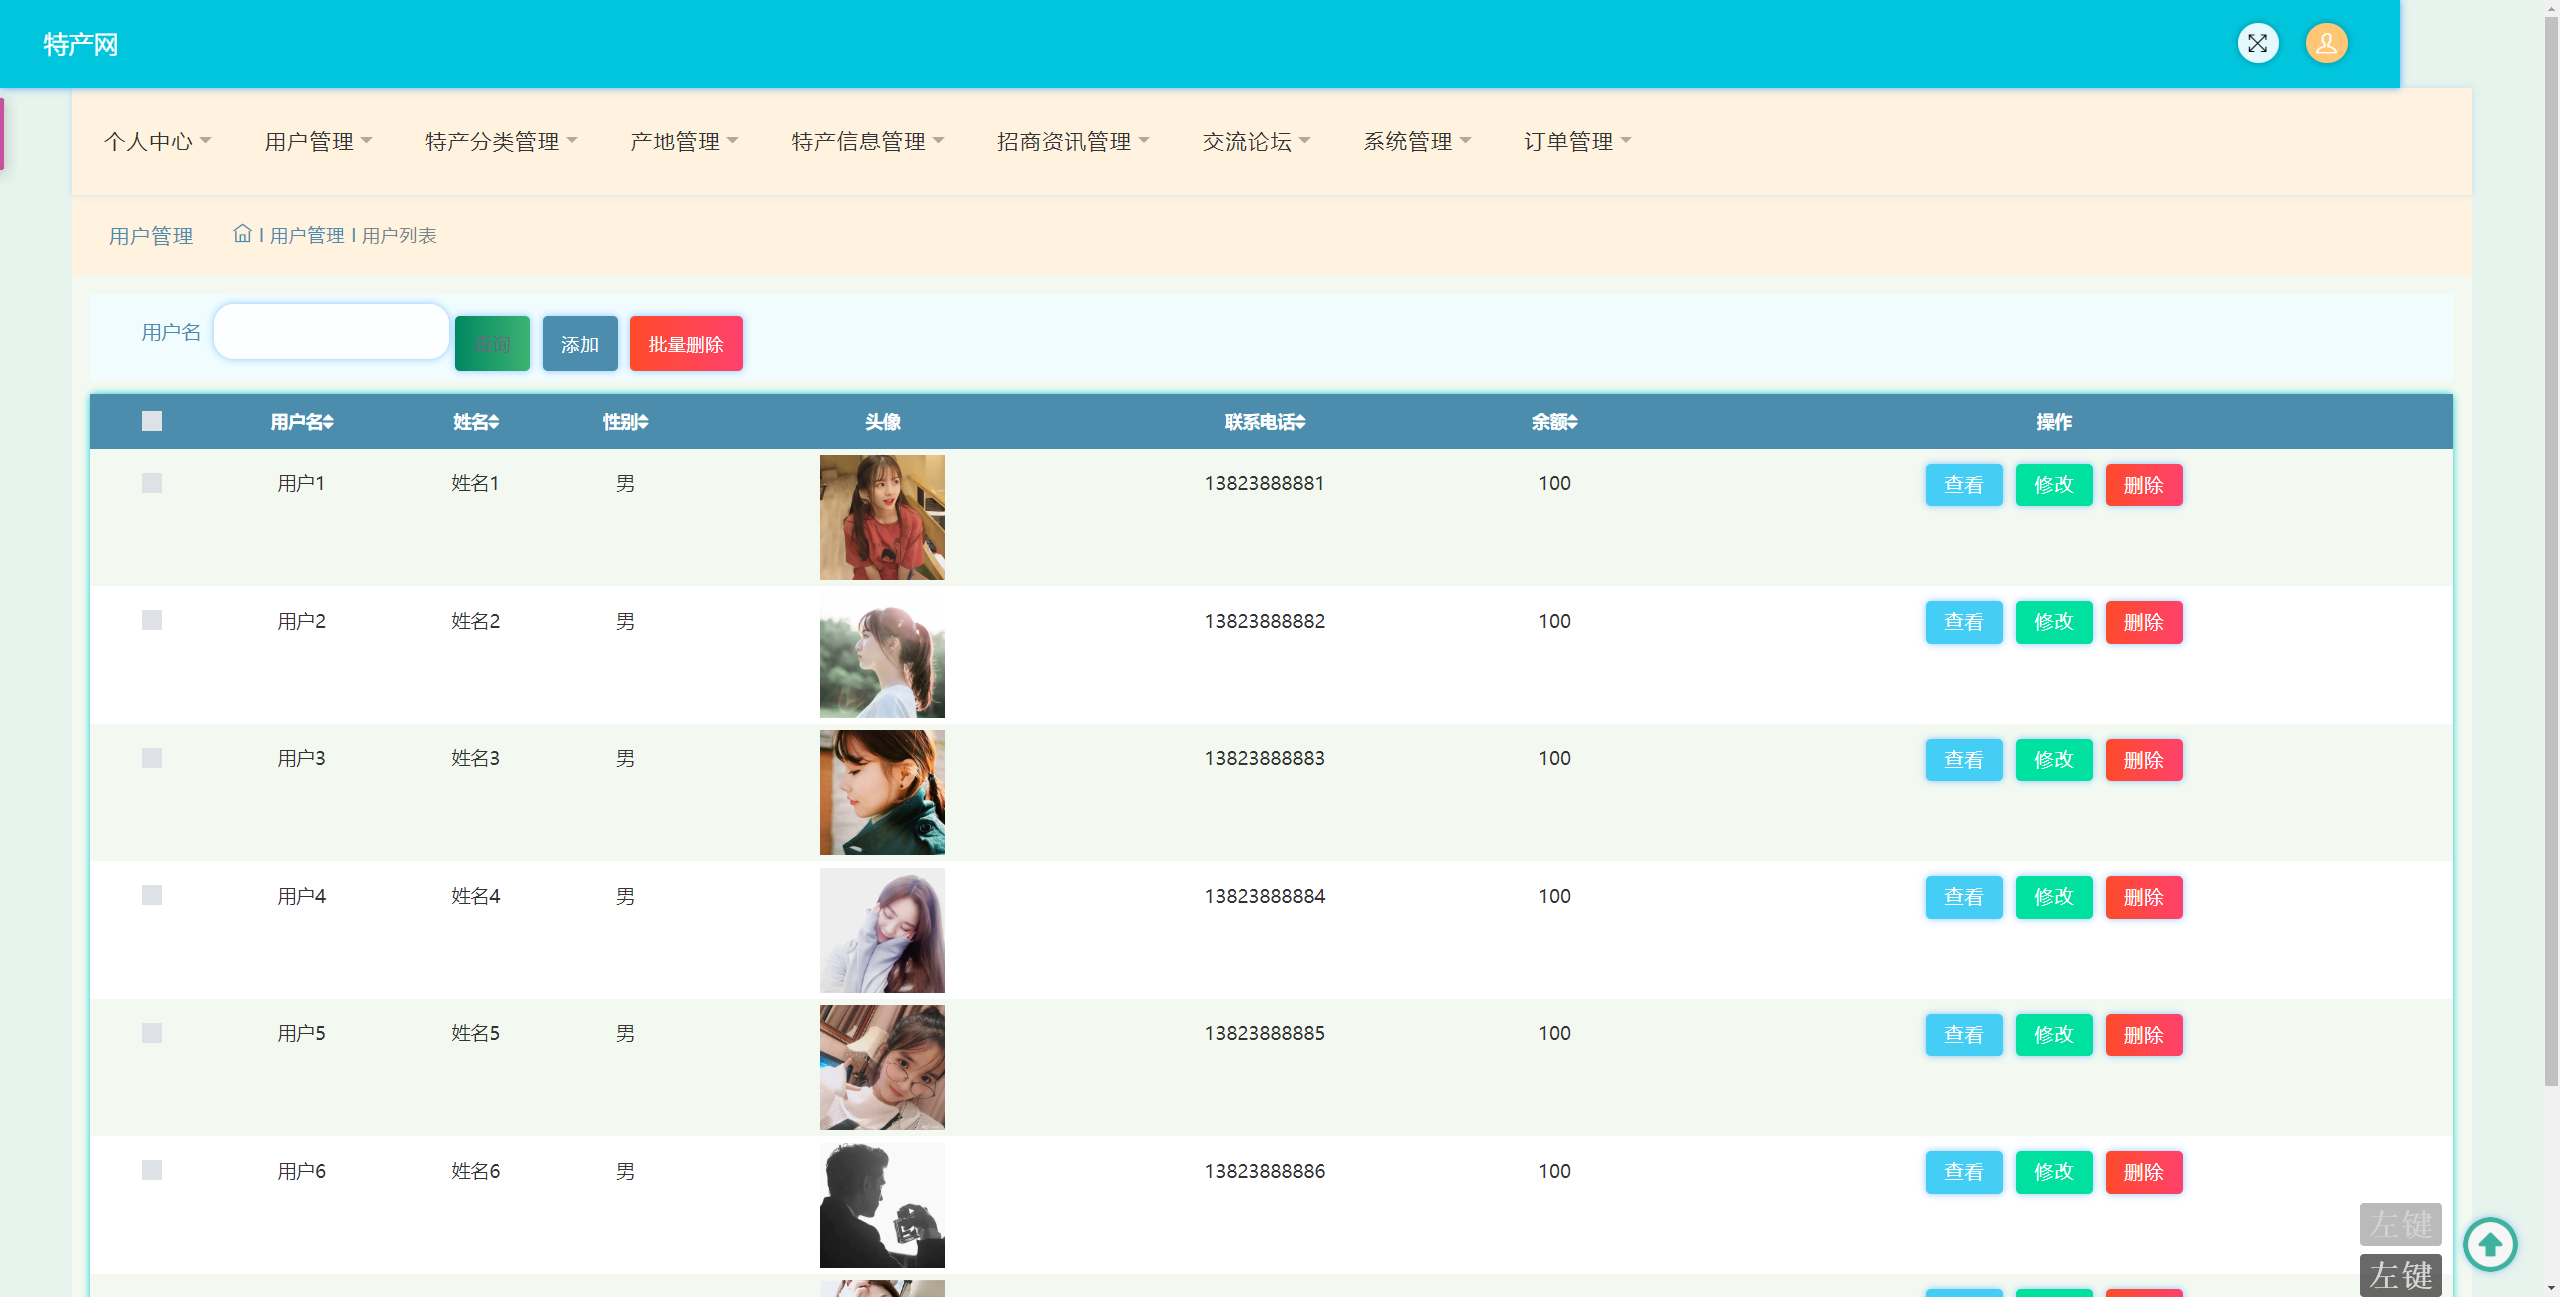Check the select-all checkbox in table header

tap(152, 421)
